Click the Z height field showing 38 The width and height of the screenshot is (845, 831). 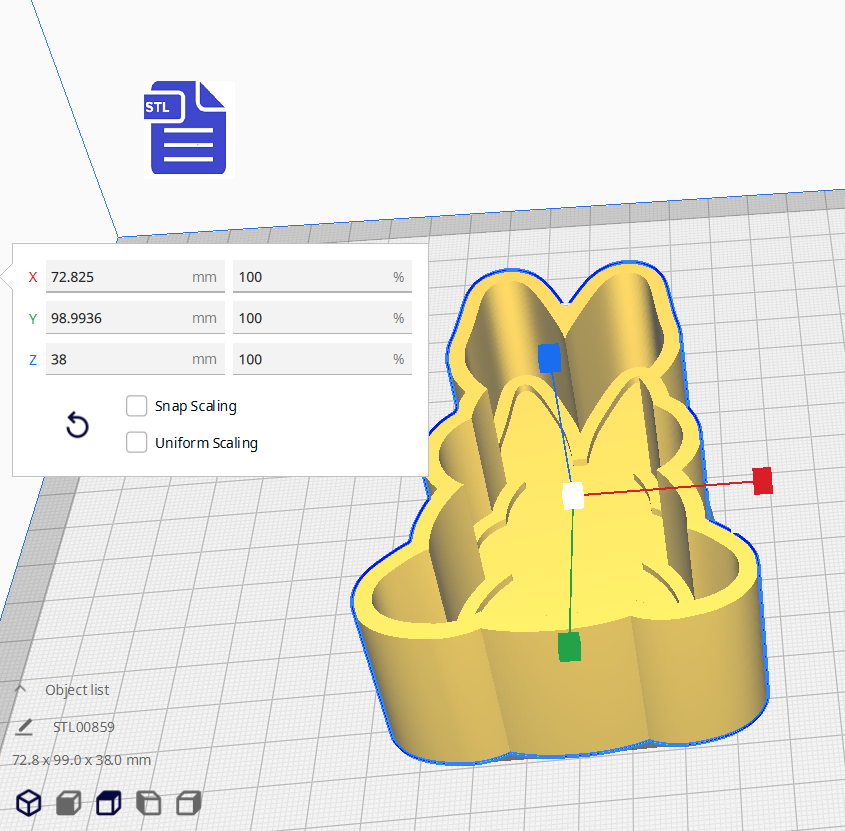click(135, 359)
